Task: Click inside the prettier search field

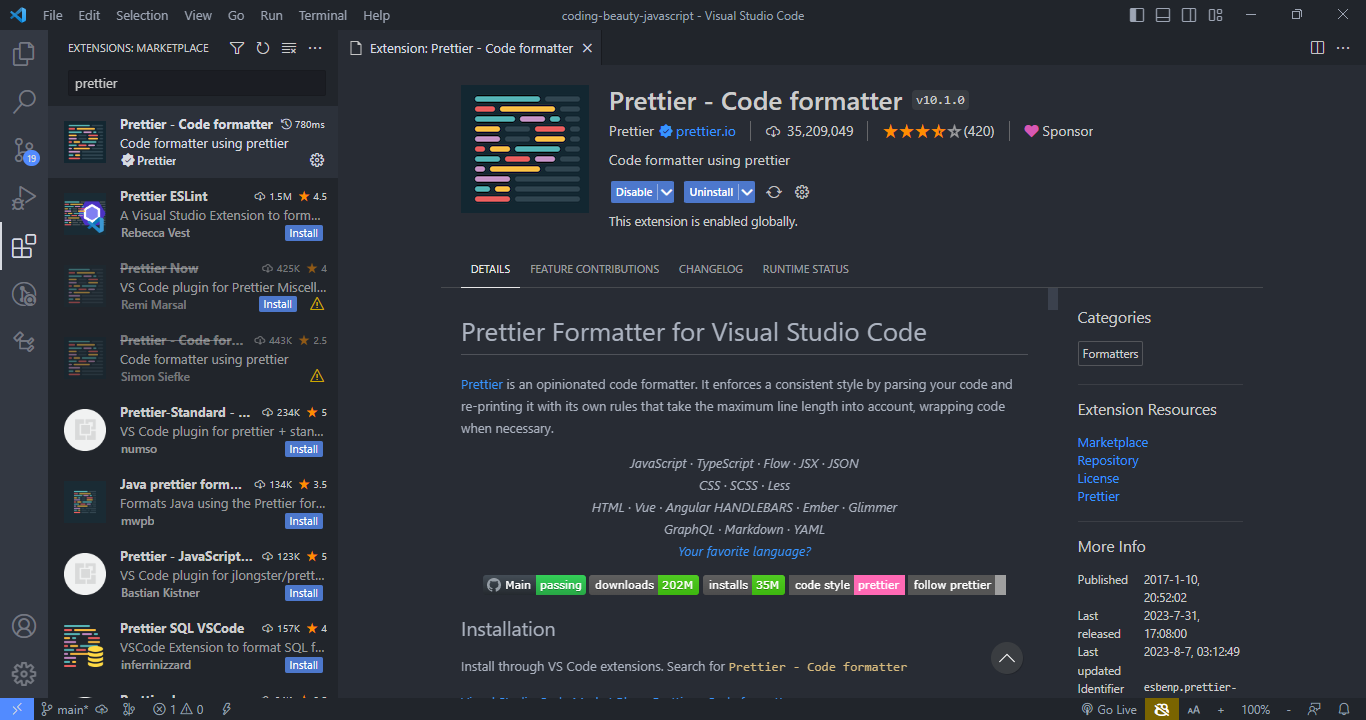Action: pyautogui.click(x=195, y=81)
